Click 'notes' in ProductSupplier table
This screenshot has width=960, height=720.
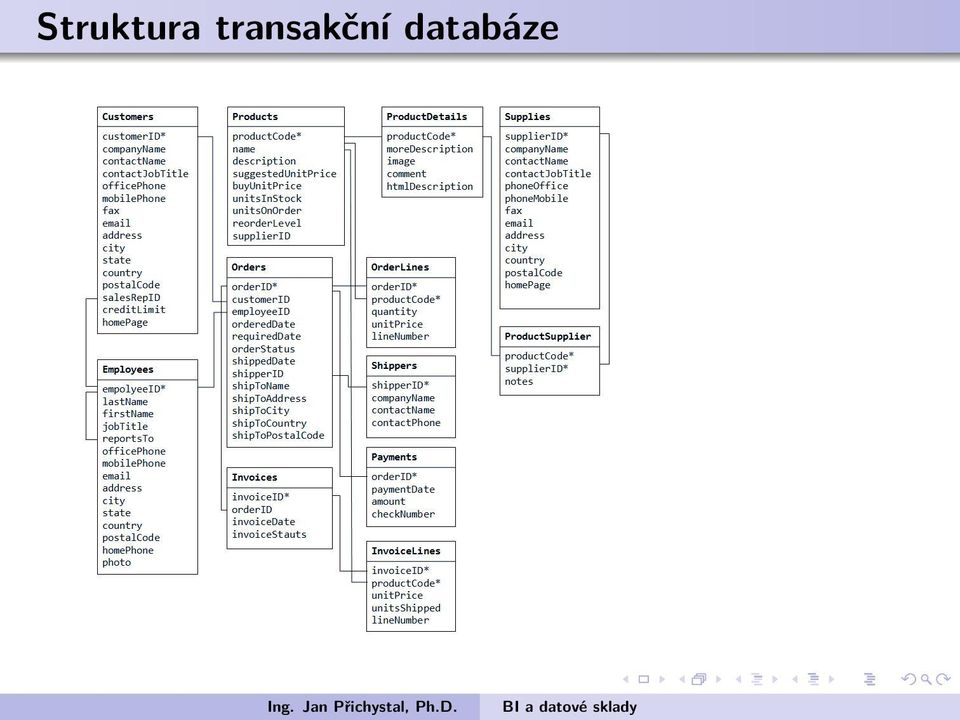point(519,381)
